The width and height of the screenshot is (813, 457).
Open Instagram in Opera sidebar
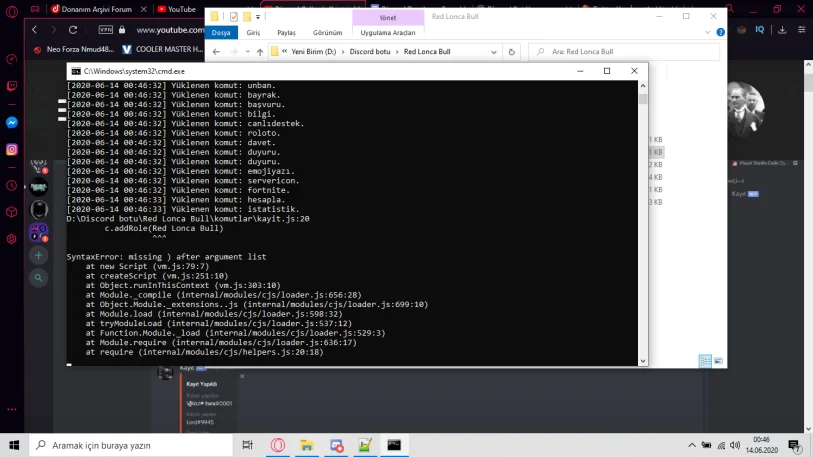pyautogui.click(x=11, y=149)
